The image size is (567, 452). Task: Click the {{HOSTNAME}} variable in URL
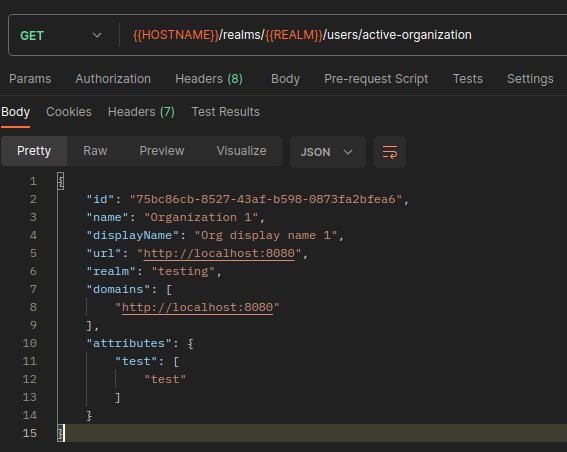click(x=176, y=35)
